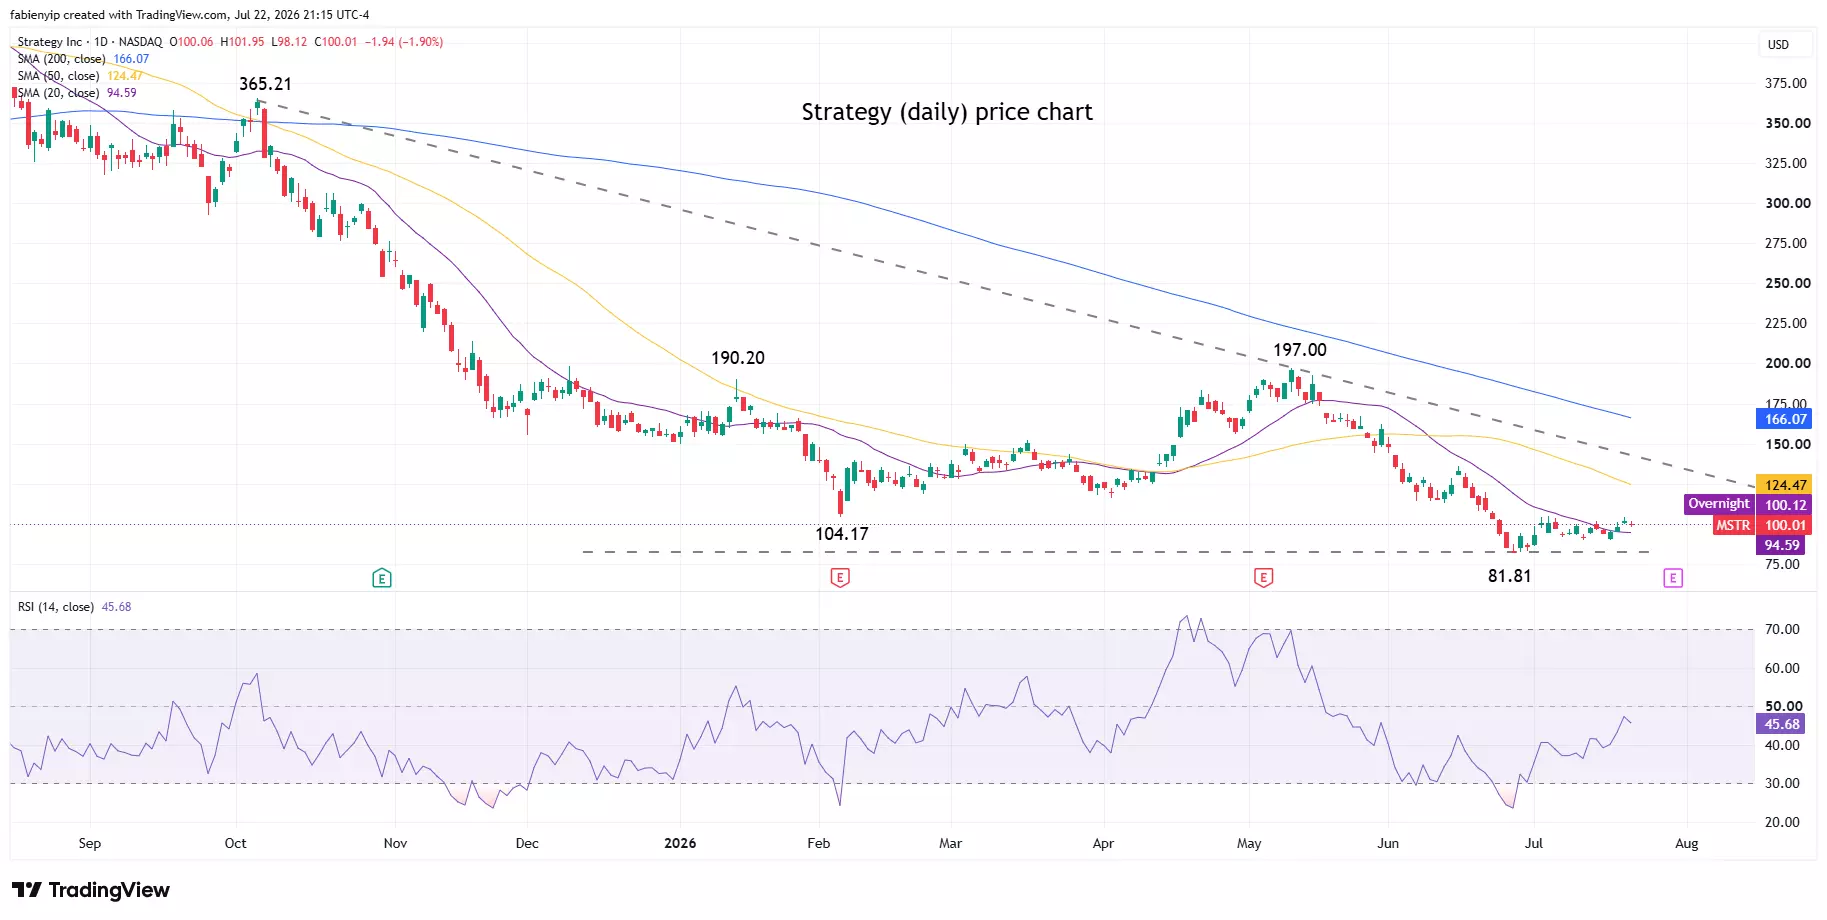The width and height of the screenshot is (1827, 920).
Task: Click the red earnings E marker near February
Action: tap(840, 577)
